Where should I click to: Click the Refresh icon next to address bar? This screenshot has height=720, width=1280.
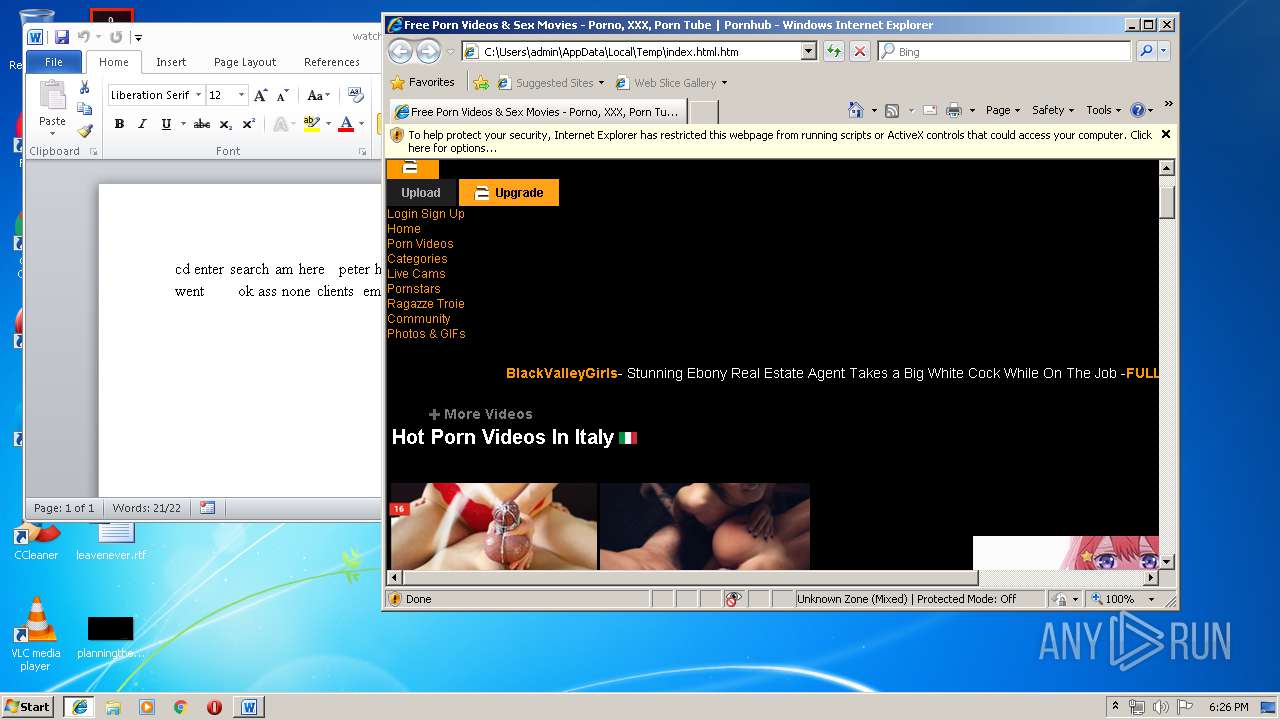coord(834,51)
